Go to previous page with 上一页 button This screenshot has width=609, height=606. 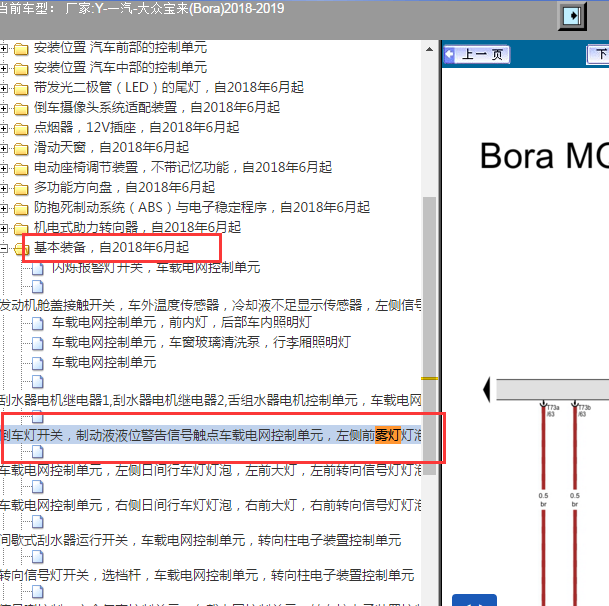pyautogui.click(x=477, y=54)
